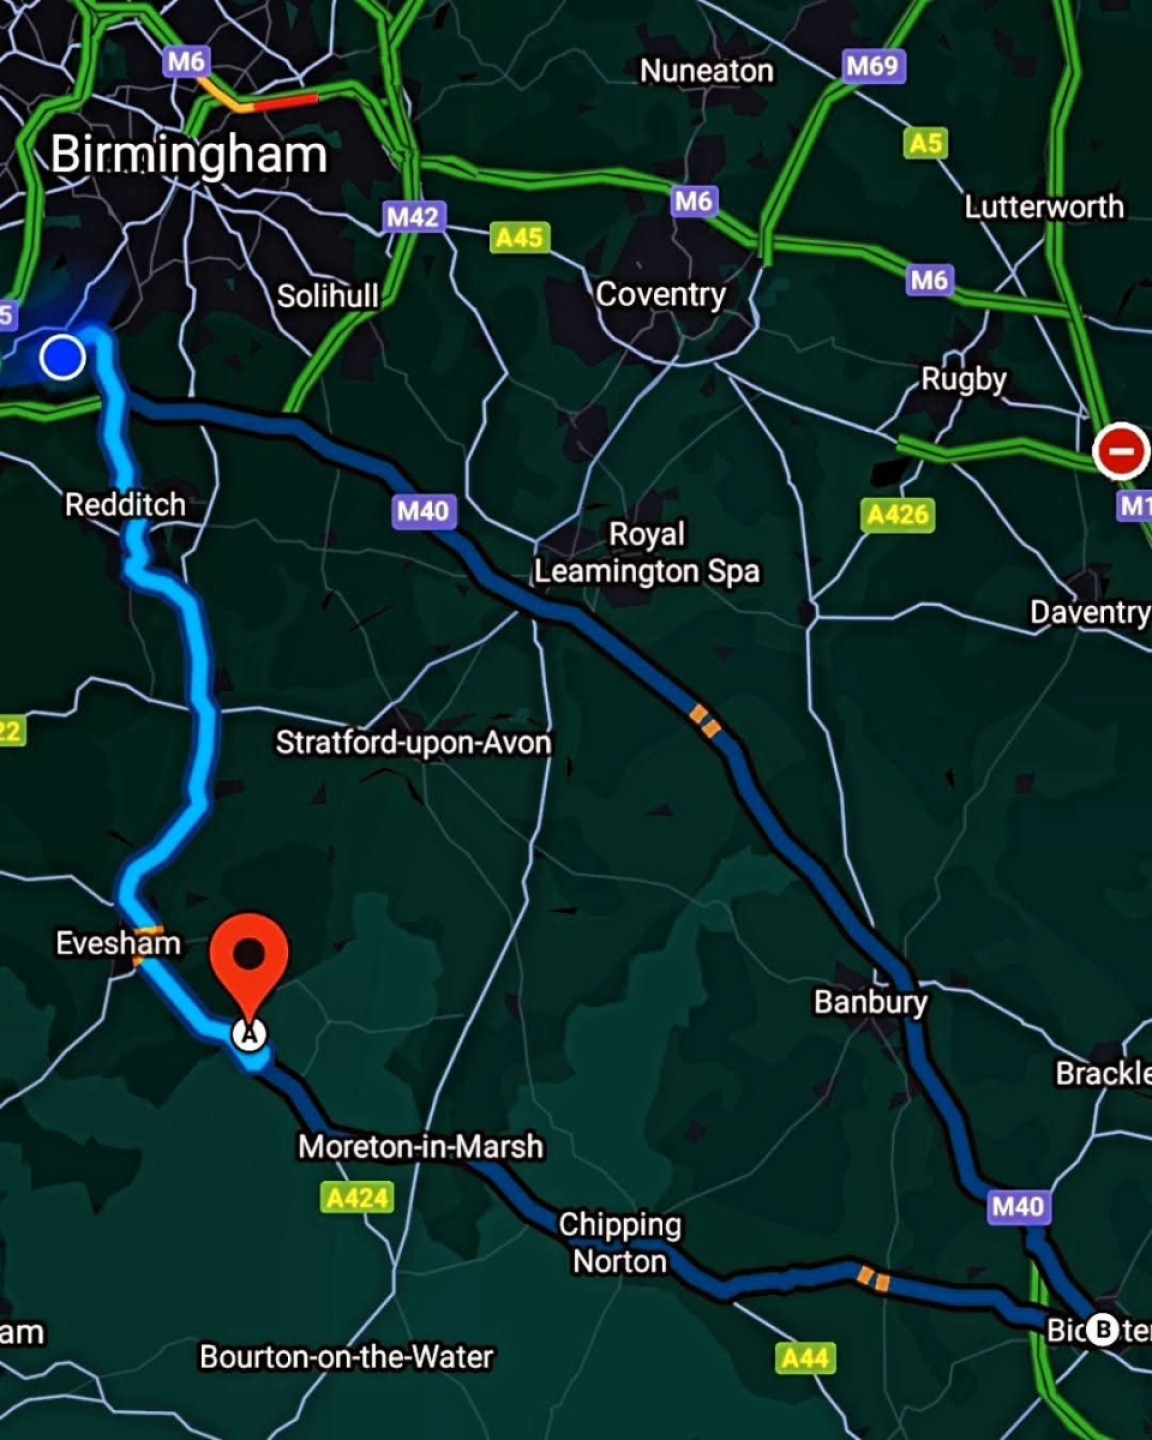Select waypoint A marker on route

[x=249, y=1033]
